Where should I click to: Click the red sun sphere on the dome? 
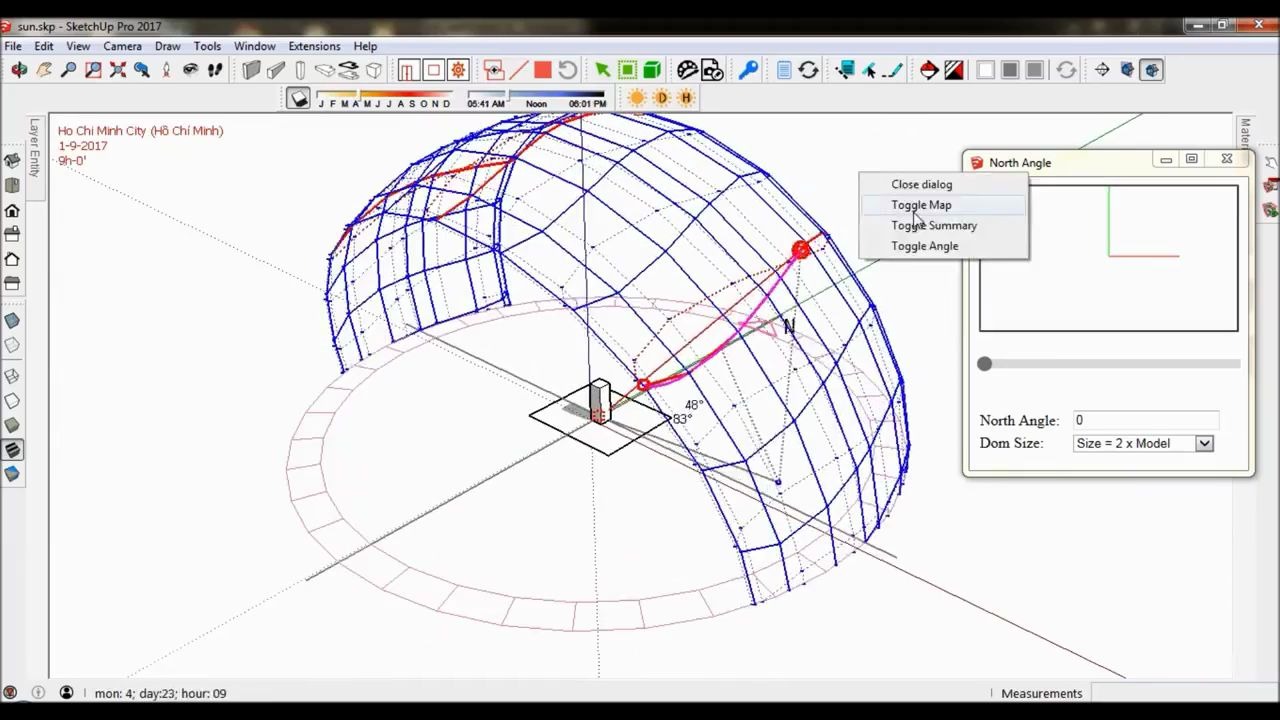(x=800, y=250)
